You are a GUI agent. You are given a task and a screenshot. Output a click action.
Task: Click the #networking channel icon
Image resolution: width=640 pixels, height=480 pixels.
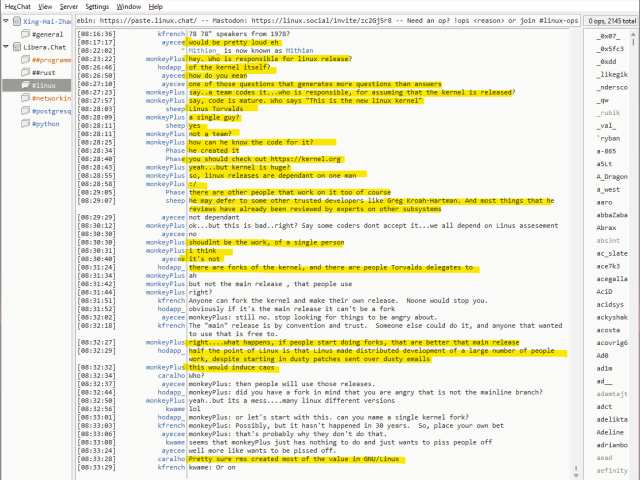[25, 99]
